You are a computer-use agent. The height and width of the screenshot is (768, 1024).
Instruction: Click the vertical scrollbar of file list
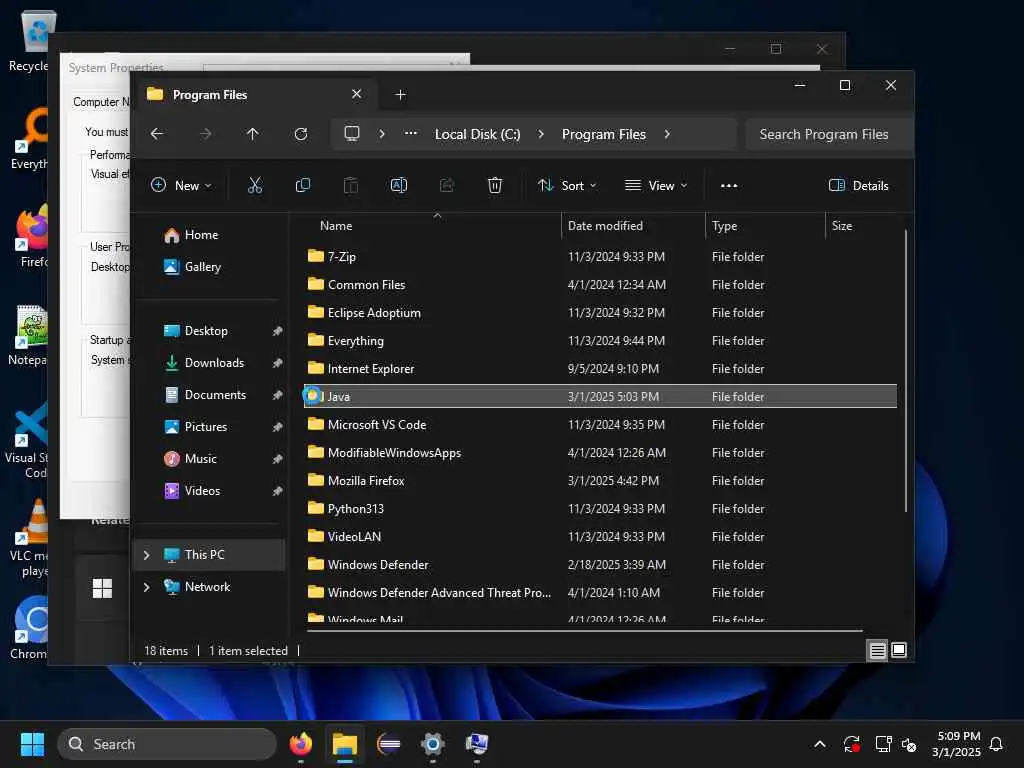click(905, 371)
